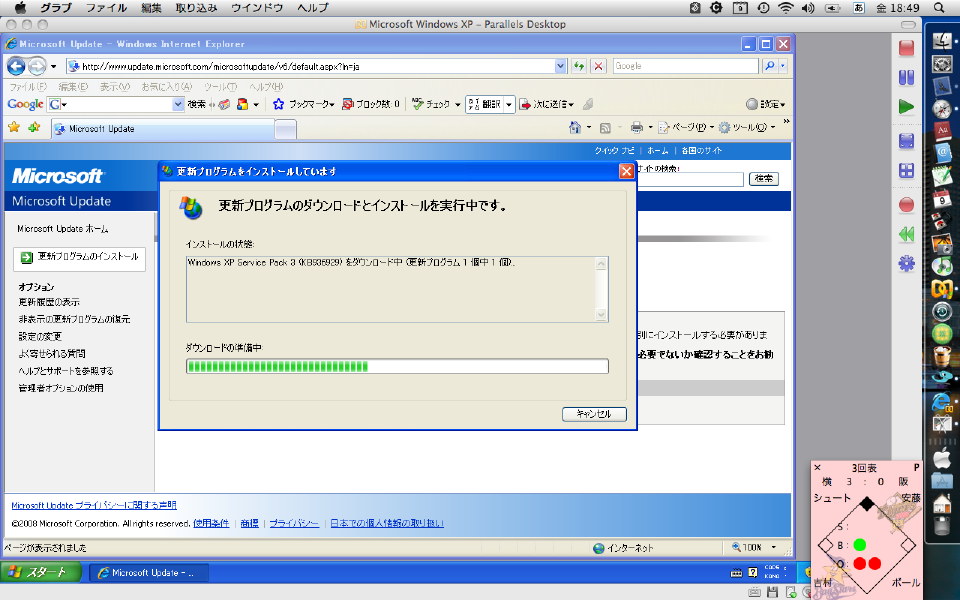This screenshot has height=600, width=960.
Task: Open the address bar history dropdown
Action: [560, 66]
